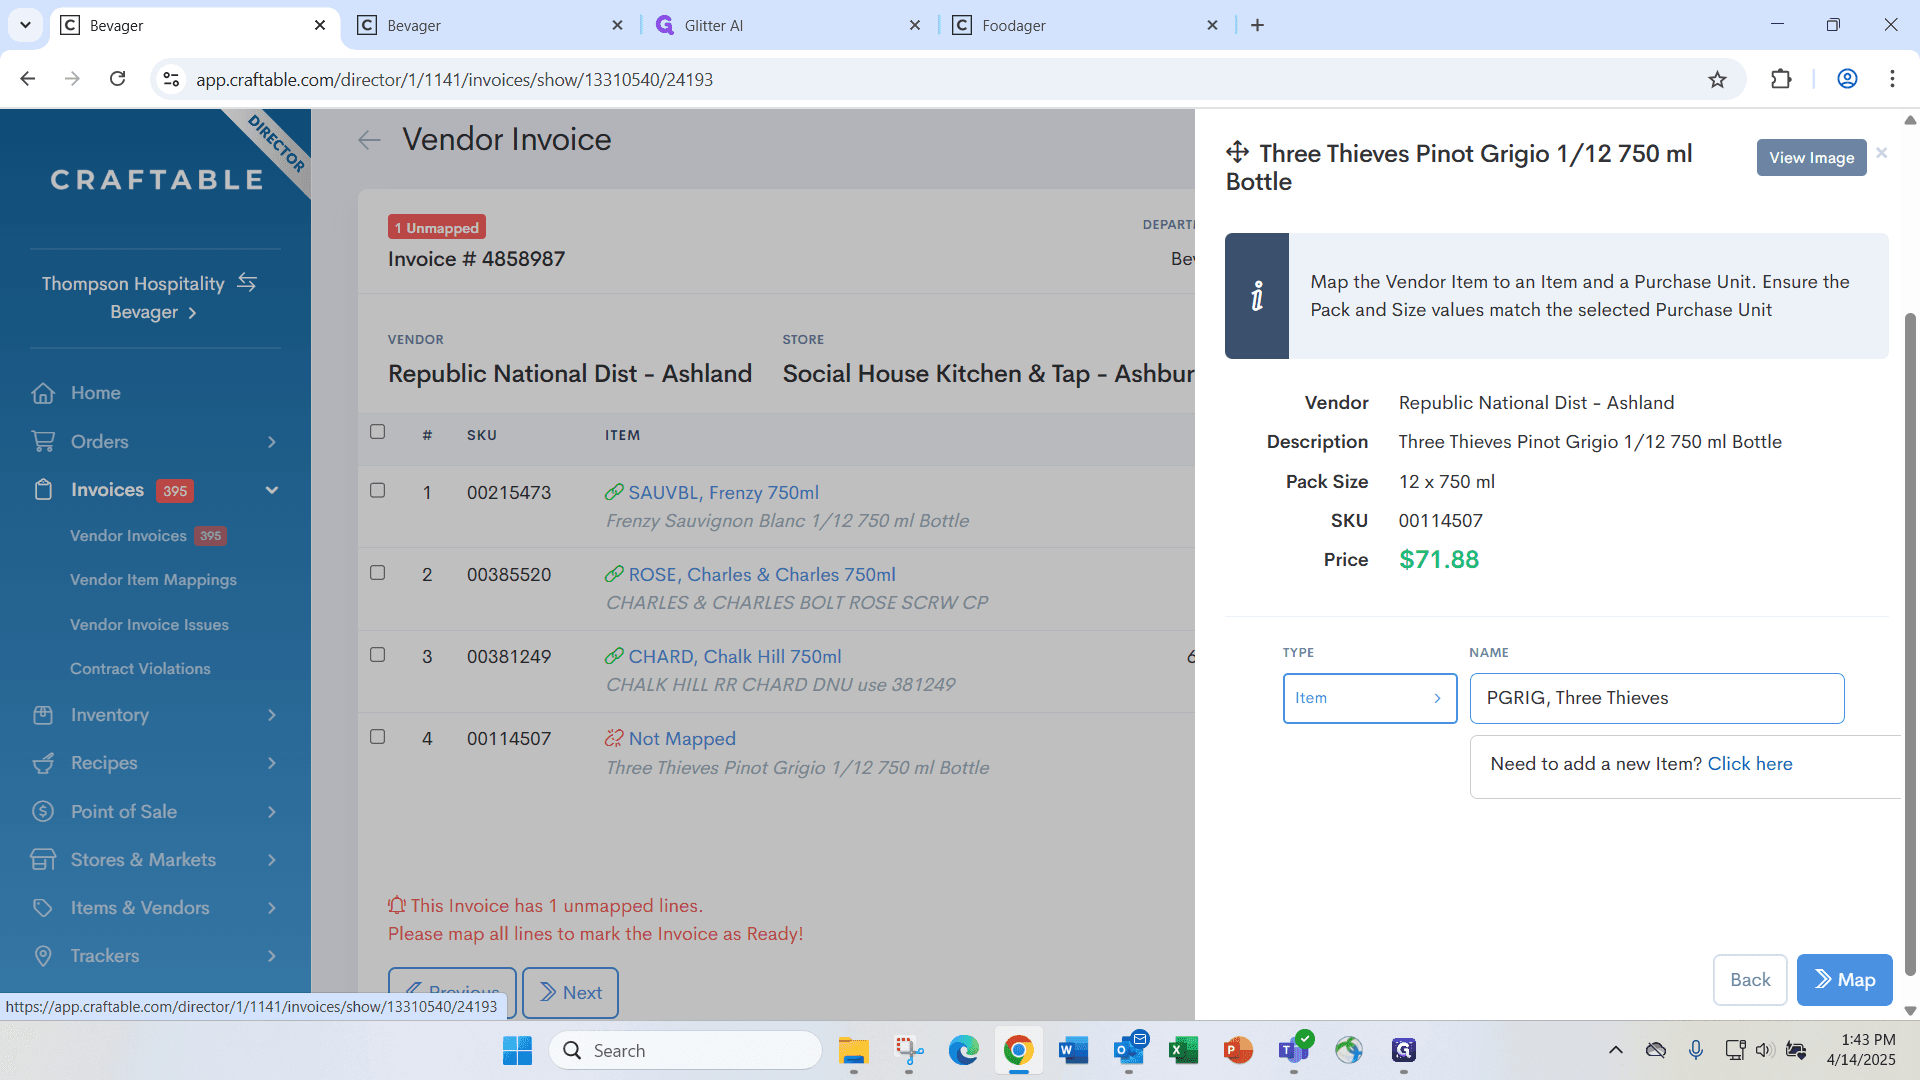Image resolution: width=1920 pixels, height=1080 pixels.
Task: Click the Home icon in sidebar
Action: pyautogui.click(x=43, y=393)
